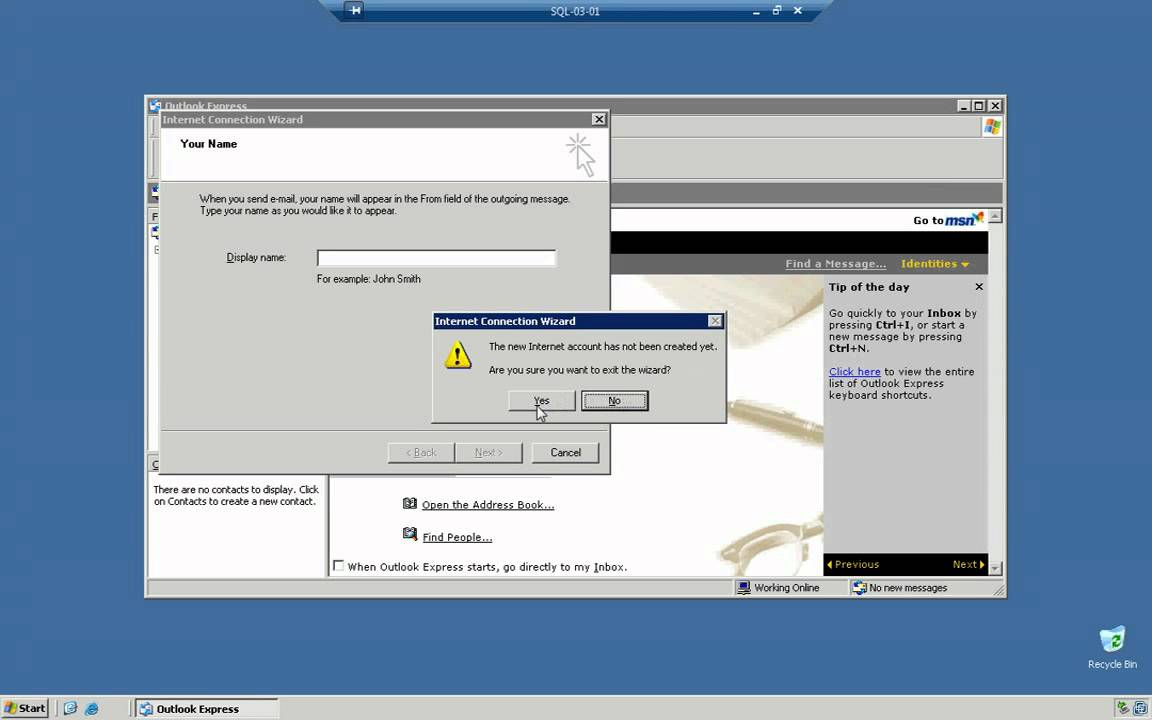Show the Previous tip
This screenshot has width=1152, height=720.
(853, 564)
